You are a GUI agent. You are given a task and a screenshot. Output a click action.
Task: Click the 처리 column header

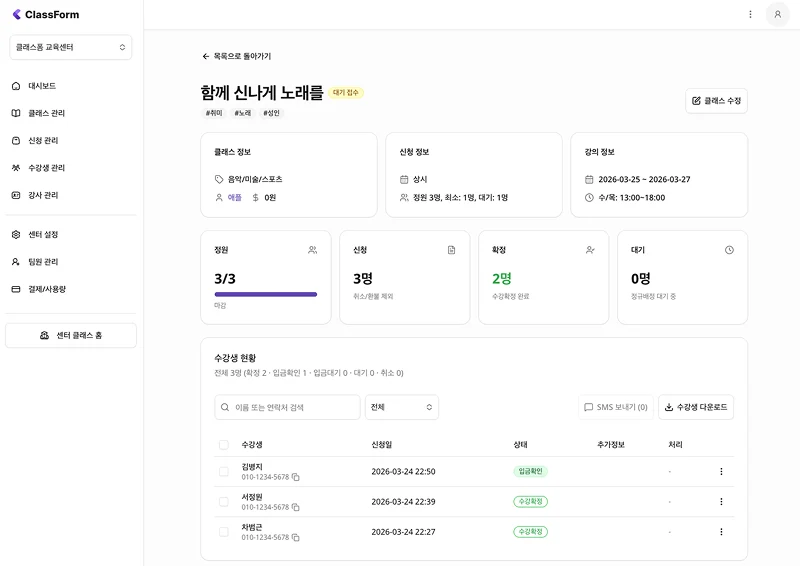click(x=675, y=445)
